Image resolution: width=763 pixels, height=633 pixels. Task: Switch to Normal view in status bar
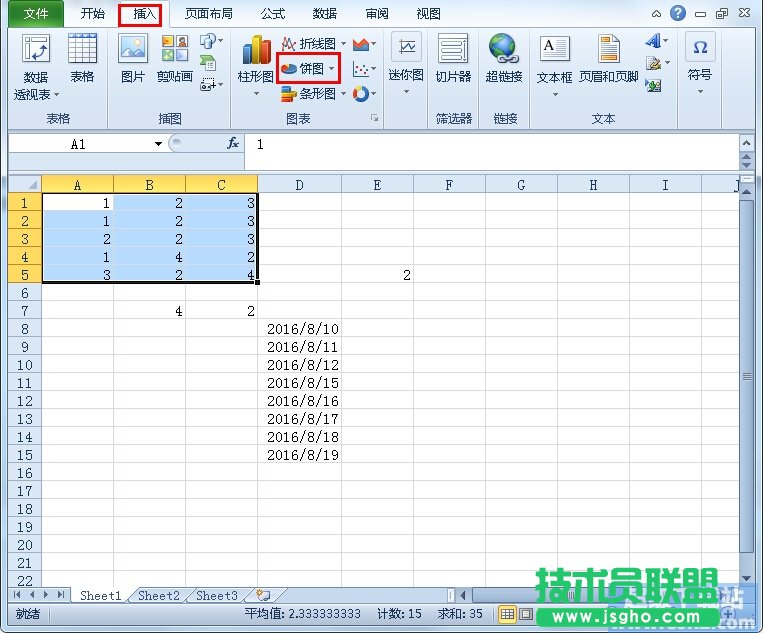(507, 614)
